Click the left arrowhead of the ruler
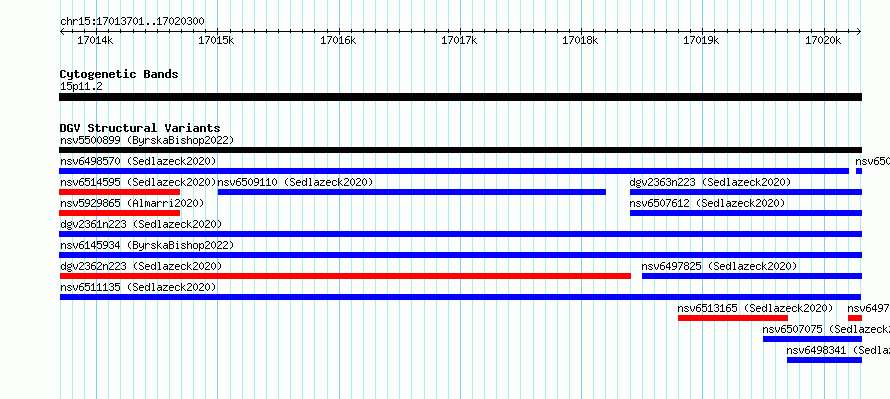Image resolution: width=890 pixels, height=399 pixels. pos(62,32)
